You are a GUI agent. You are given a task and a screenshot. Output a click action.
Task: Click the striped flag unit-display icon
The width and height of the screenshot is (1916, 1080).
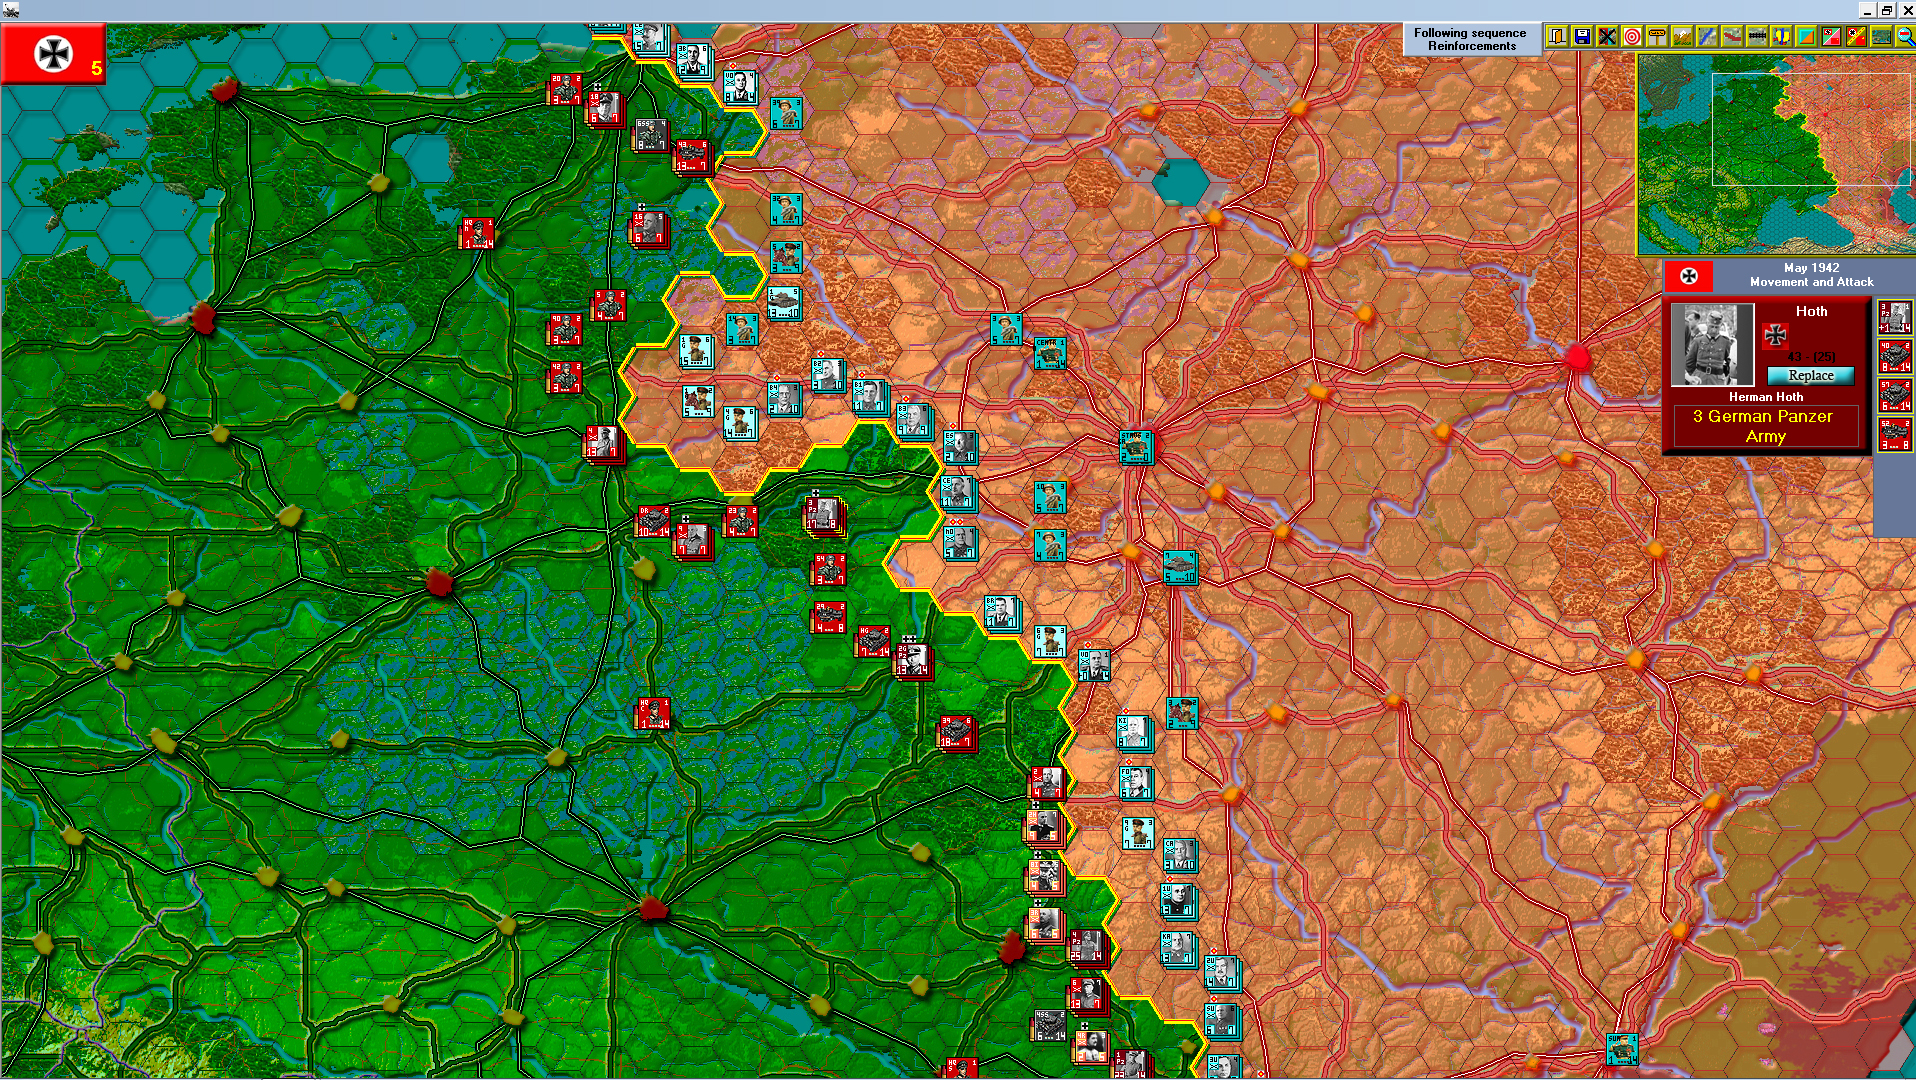tap(1856, 37)
